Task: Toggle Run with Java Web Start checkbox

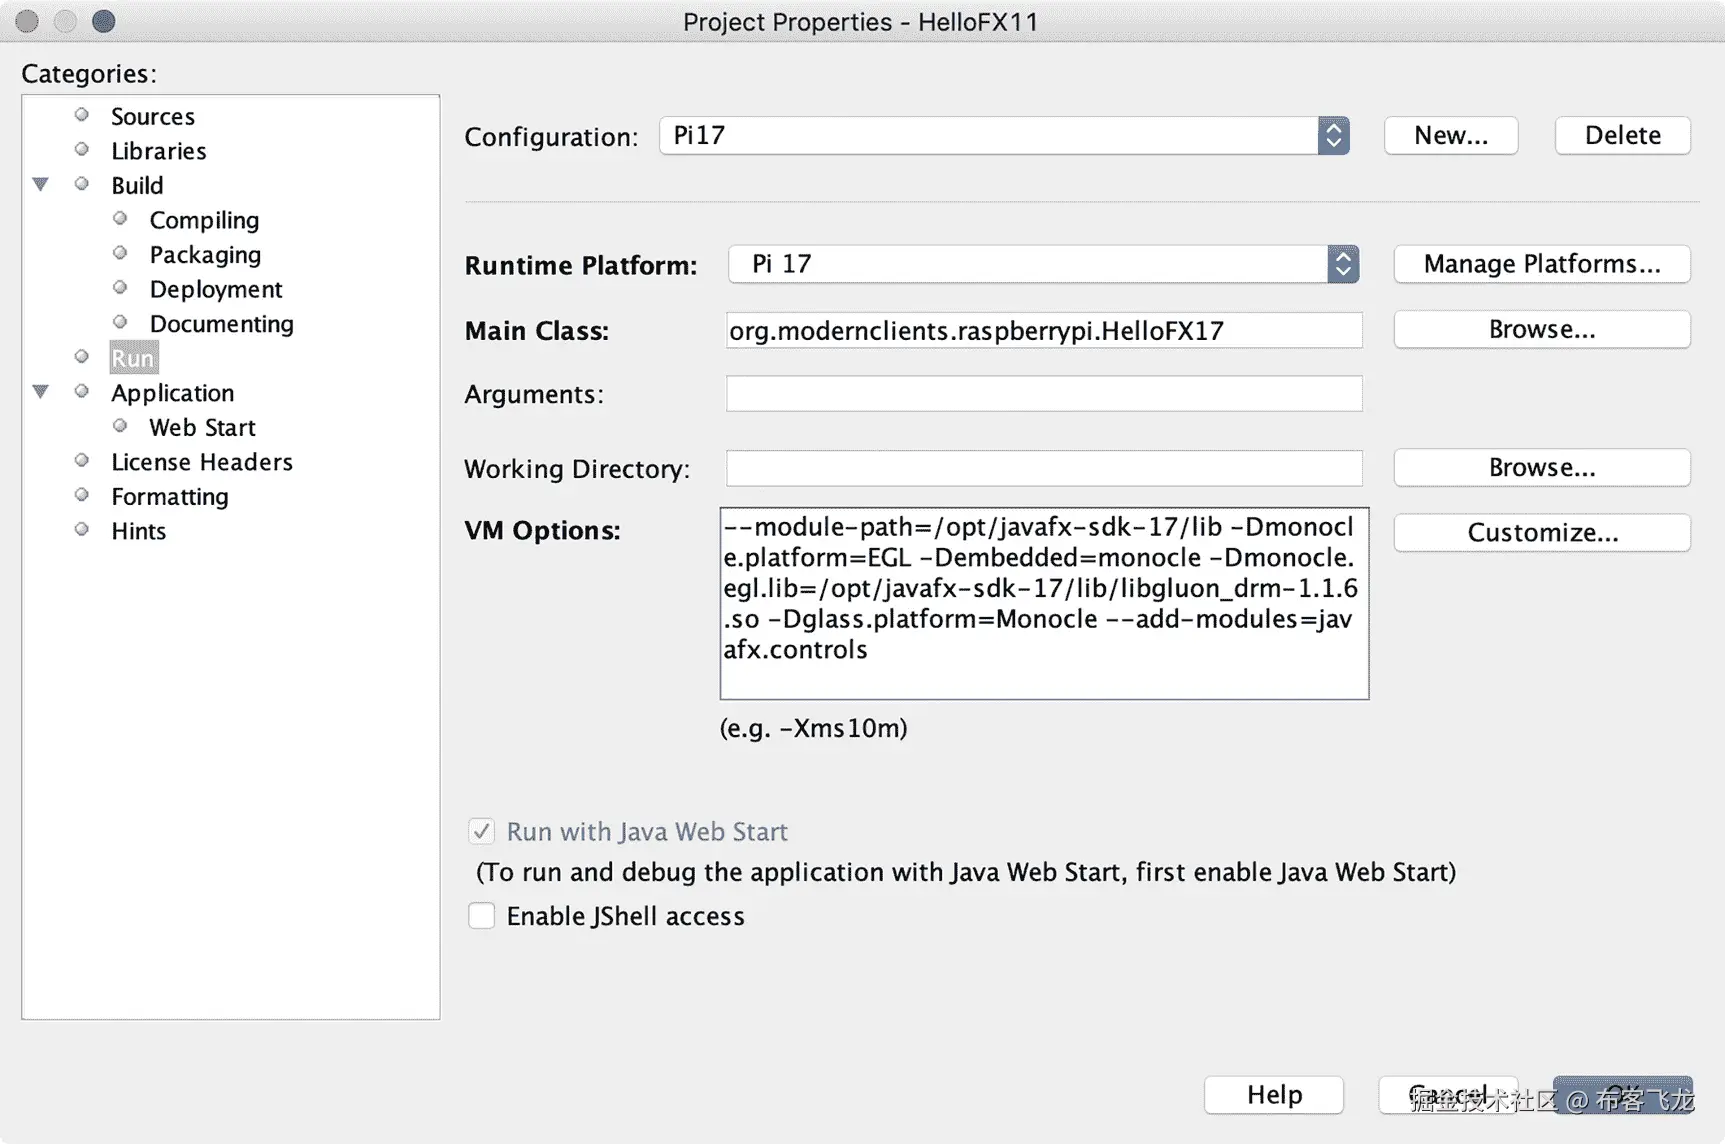Action: pos(482,831)
